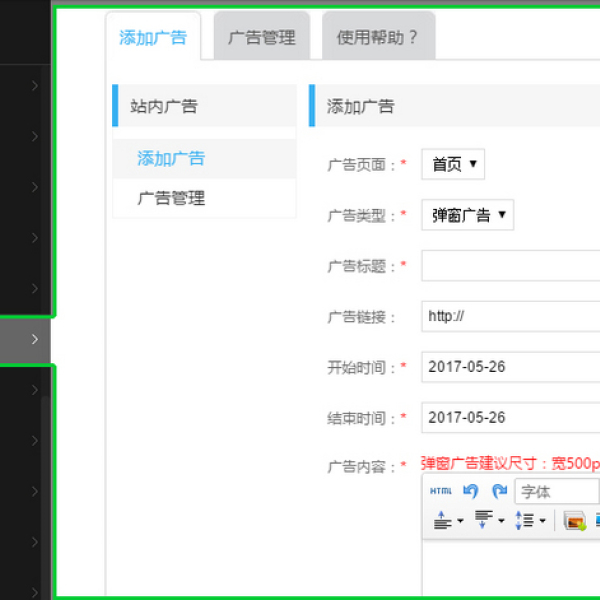Open the line height icon
This screenshot has height=600, width=600.
coord(529,520)
